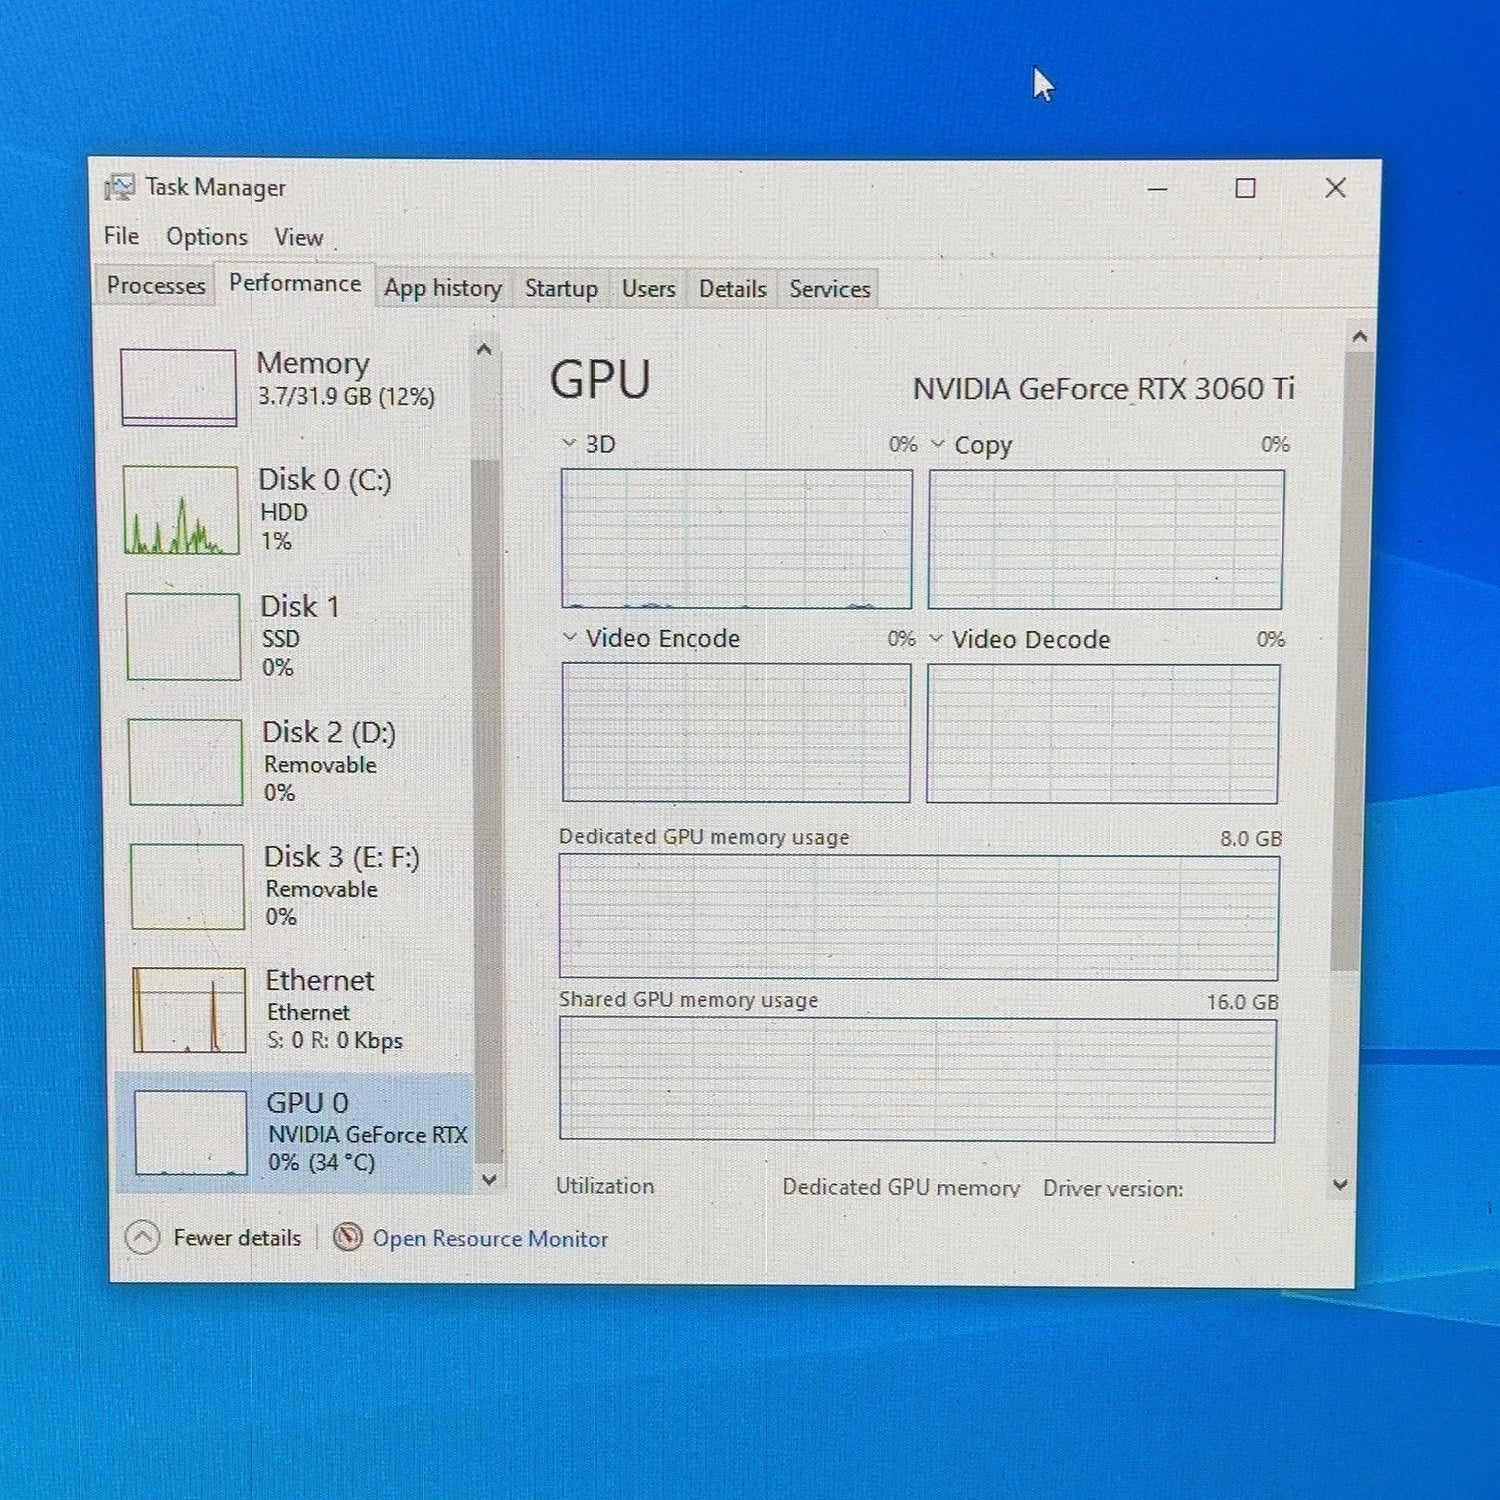Click the Fewer details circle arrow icon

click(x=143, y=1237)
